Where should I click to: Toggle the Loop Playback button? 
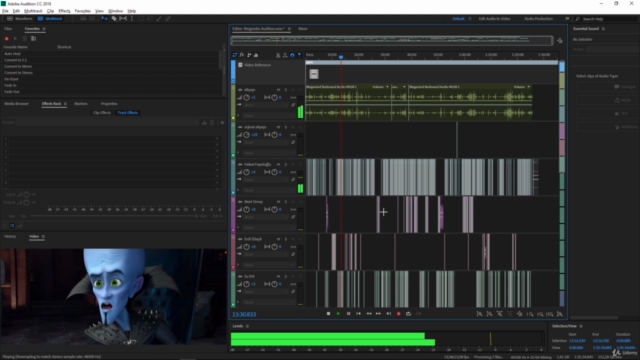(409, 313)
